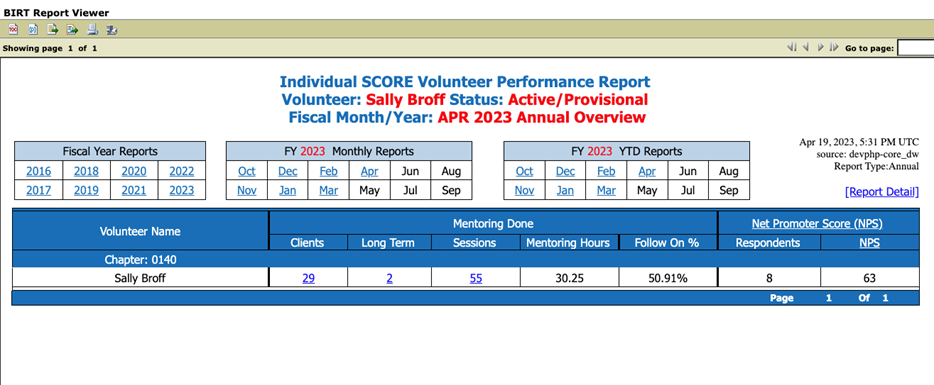Click Sep in the YTD Reports grid
Screen dimensions: 934x385
pyautogui.click(x=728, y=191)
